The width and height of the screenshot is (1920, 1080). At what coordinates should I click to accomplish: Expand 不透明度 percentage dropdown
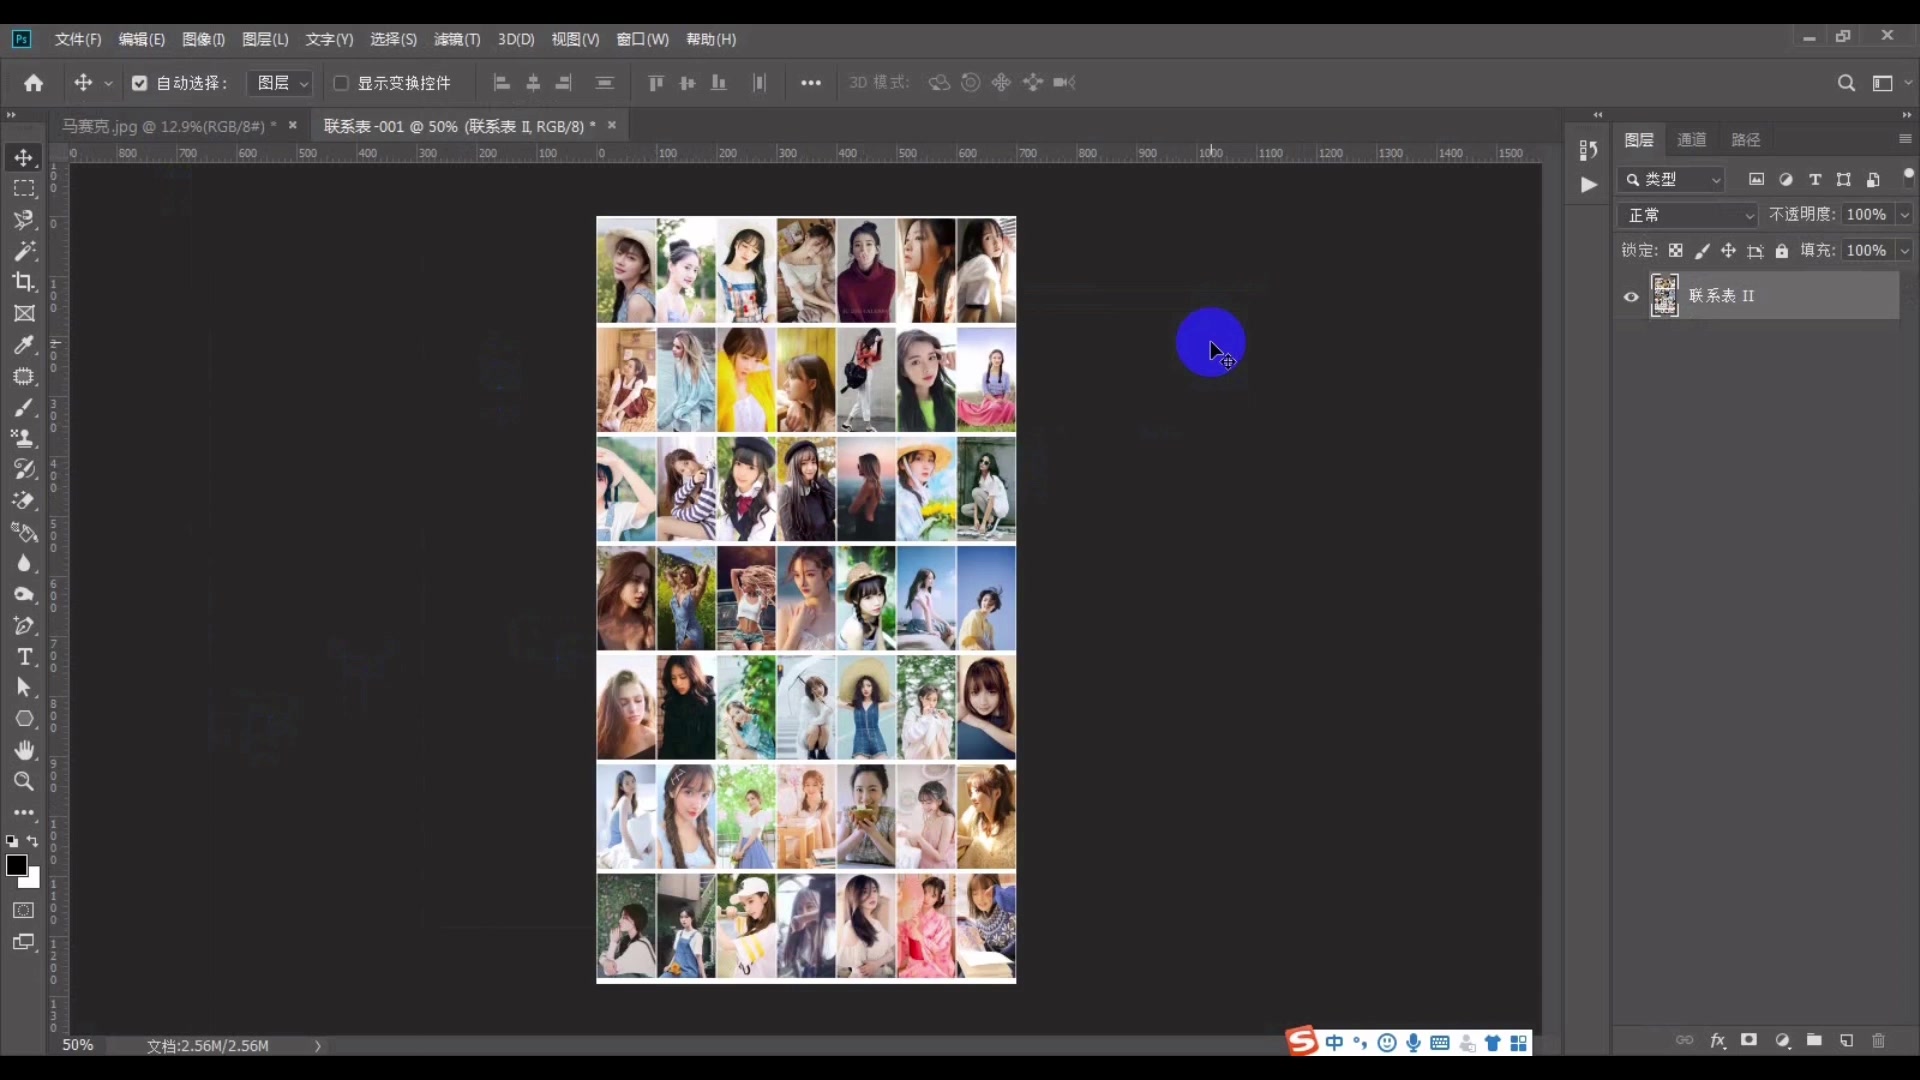1905,214
